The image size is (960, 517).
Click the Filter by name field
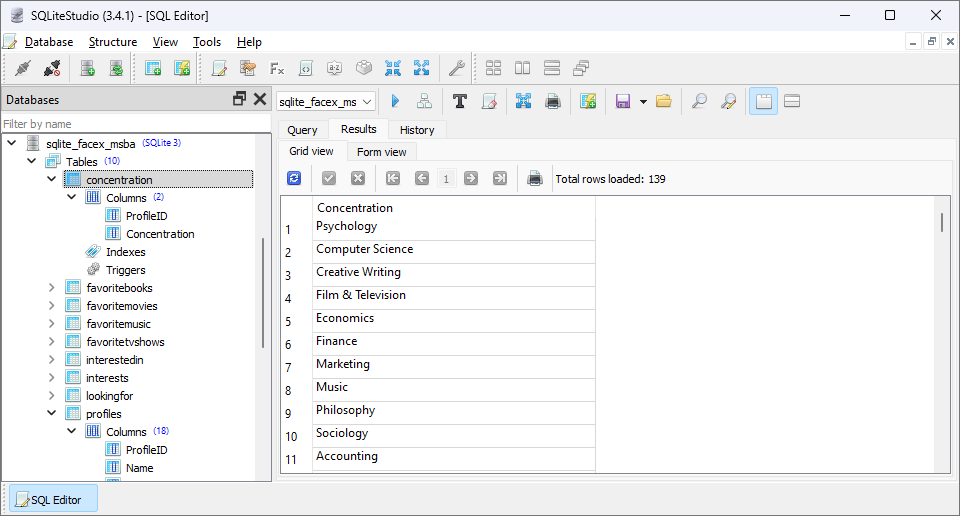click(x=136, y=124)
